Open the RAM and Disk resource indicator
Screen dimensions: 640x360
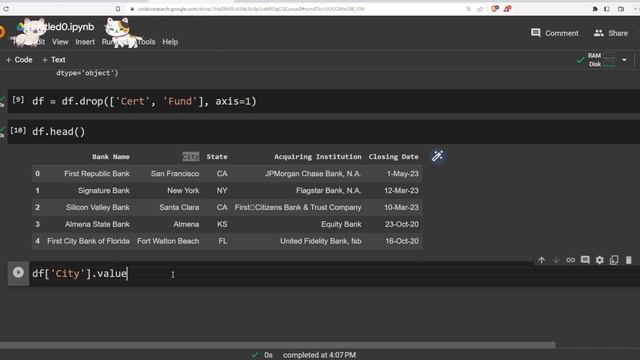coord(601,60)
